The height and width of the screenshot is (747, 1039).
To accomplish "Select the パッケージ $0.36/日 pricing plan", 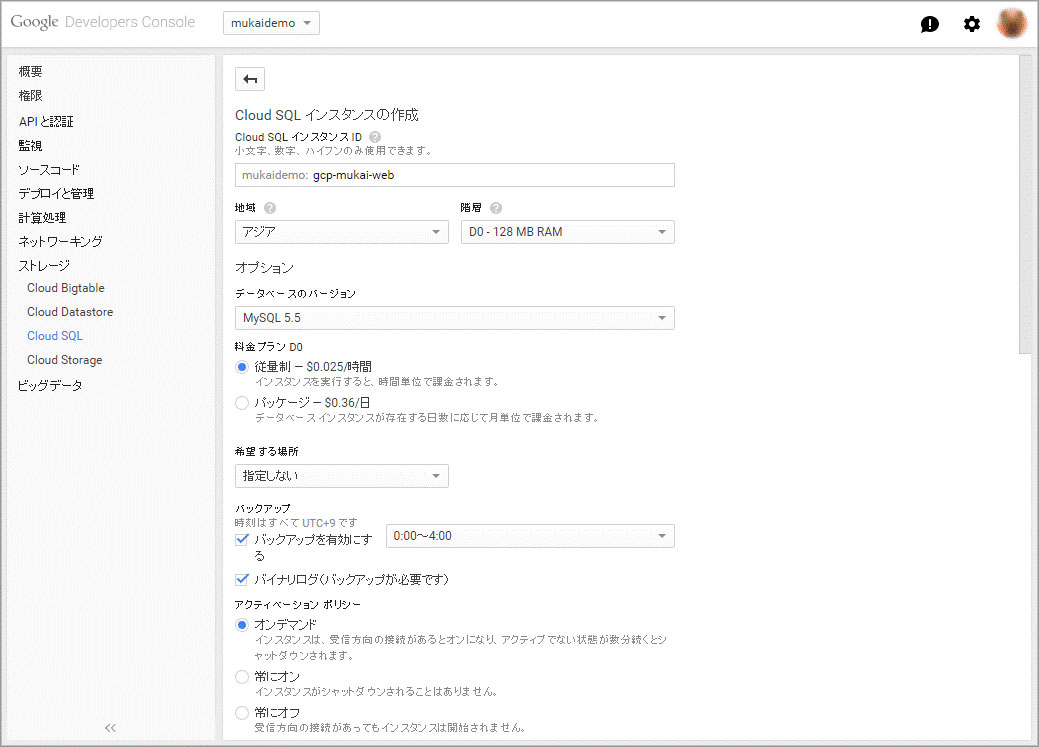I will 242,402.
